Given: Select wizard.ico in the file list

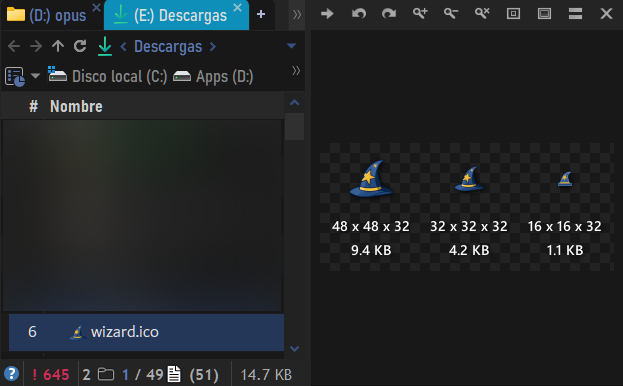Looking at the screenshot, I should pos(146,332).
